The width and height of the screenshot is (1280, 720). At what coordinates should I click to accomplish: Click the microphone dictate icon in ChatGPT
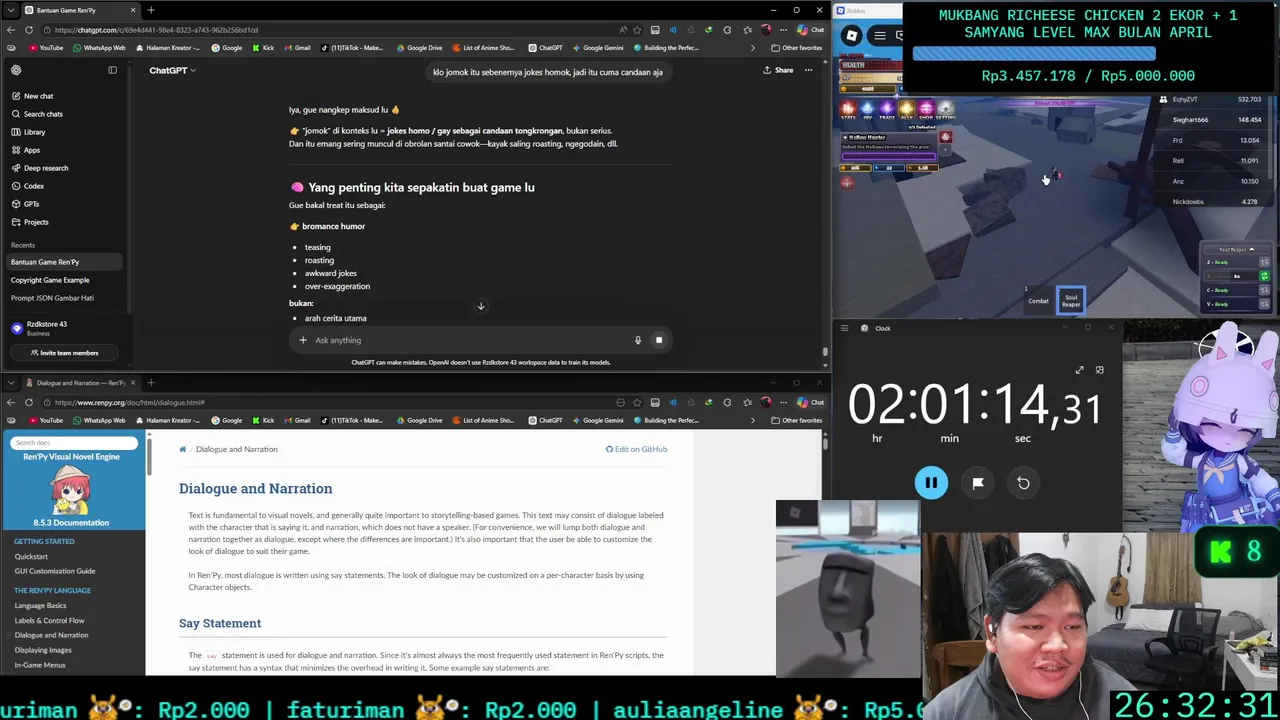coord(637,340)
